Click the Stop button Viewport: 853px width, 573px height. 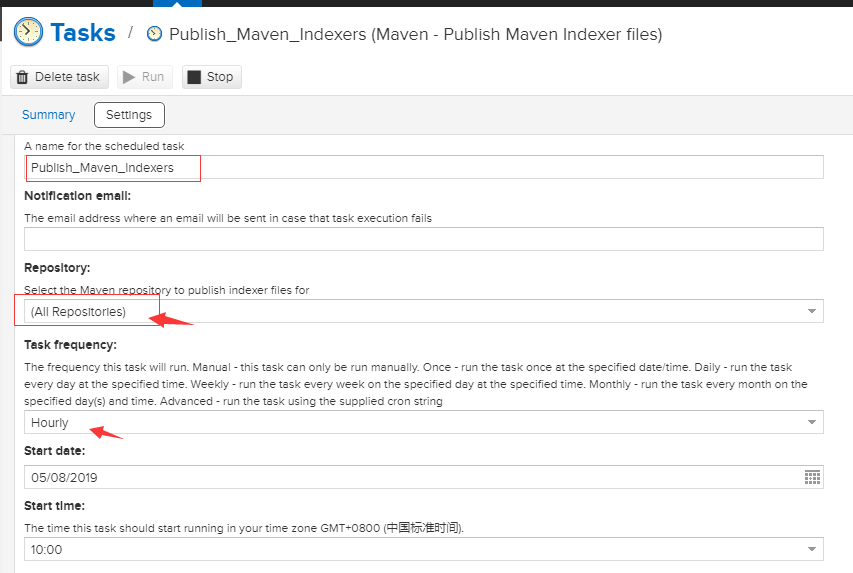[x=212, y=77]
